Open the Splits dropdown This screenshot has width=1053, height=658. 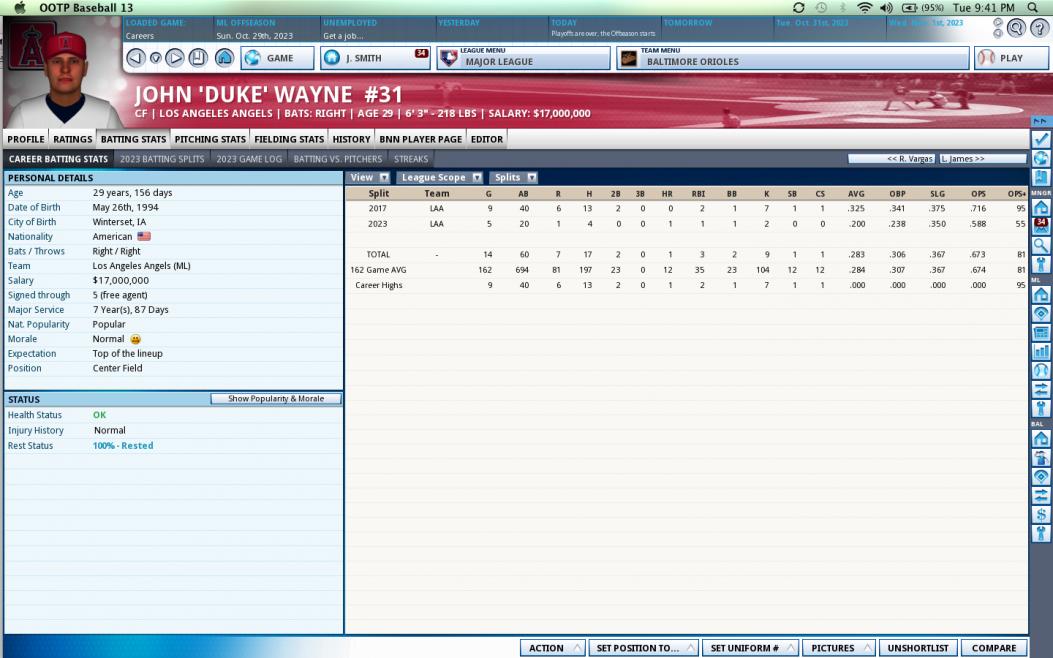click(x=514, y=177)
